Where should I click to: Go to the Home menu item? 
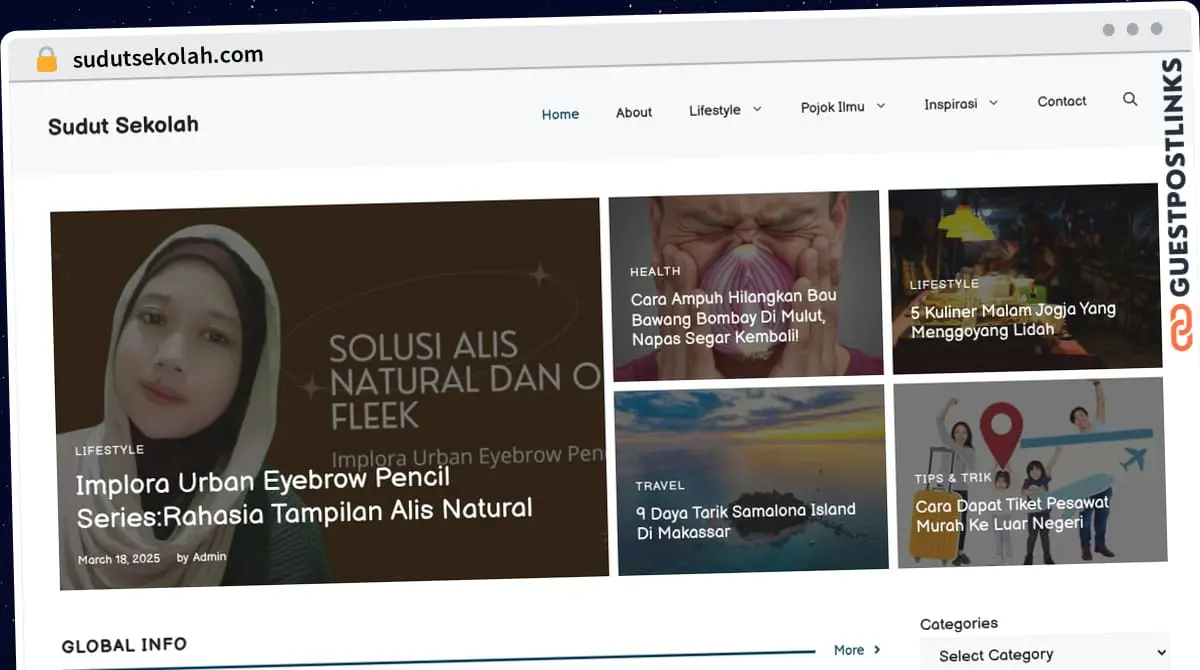560,114
